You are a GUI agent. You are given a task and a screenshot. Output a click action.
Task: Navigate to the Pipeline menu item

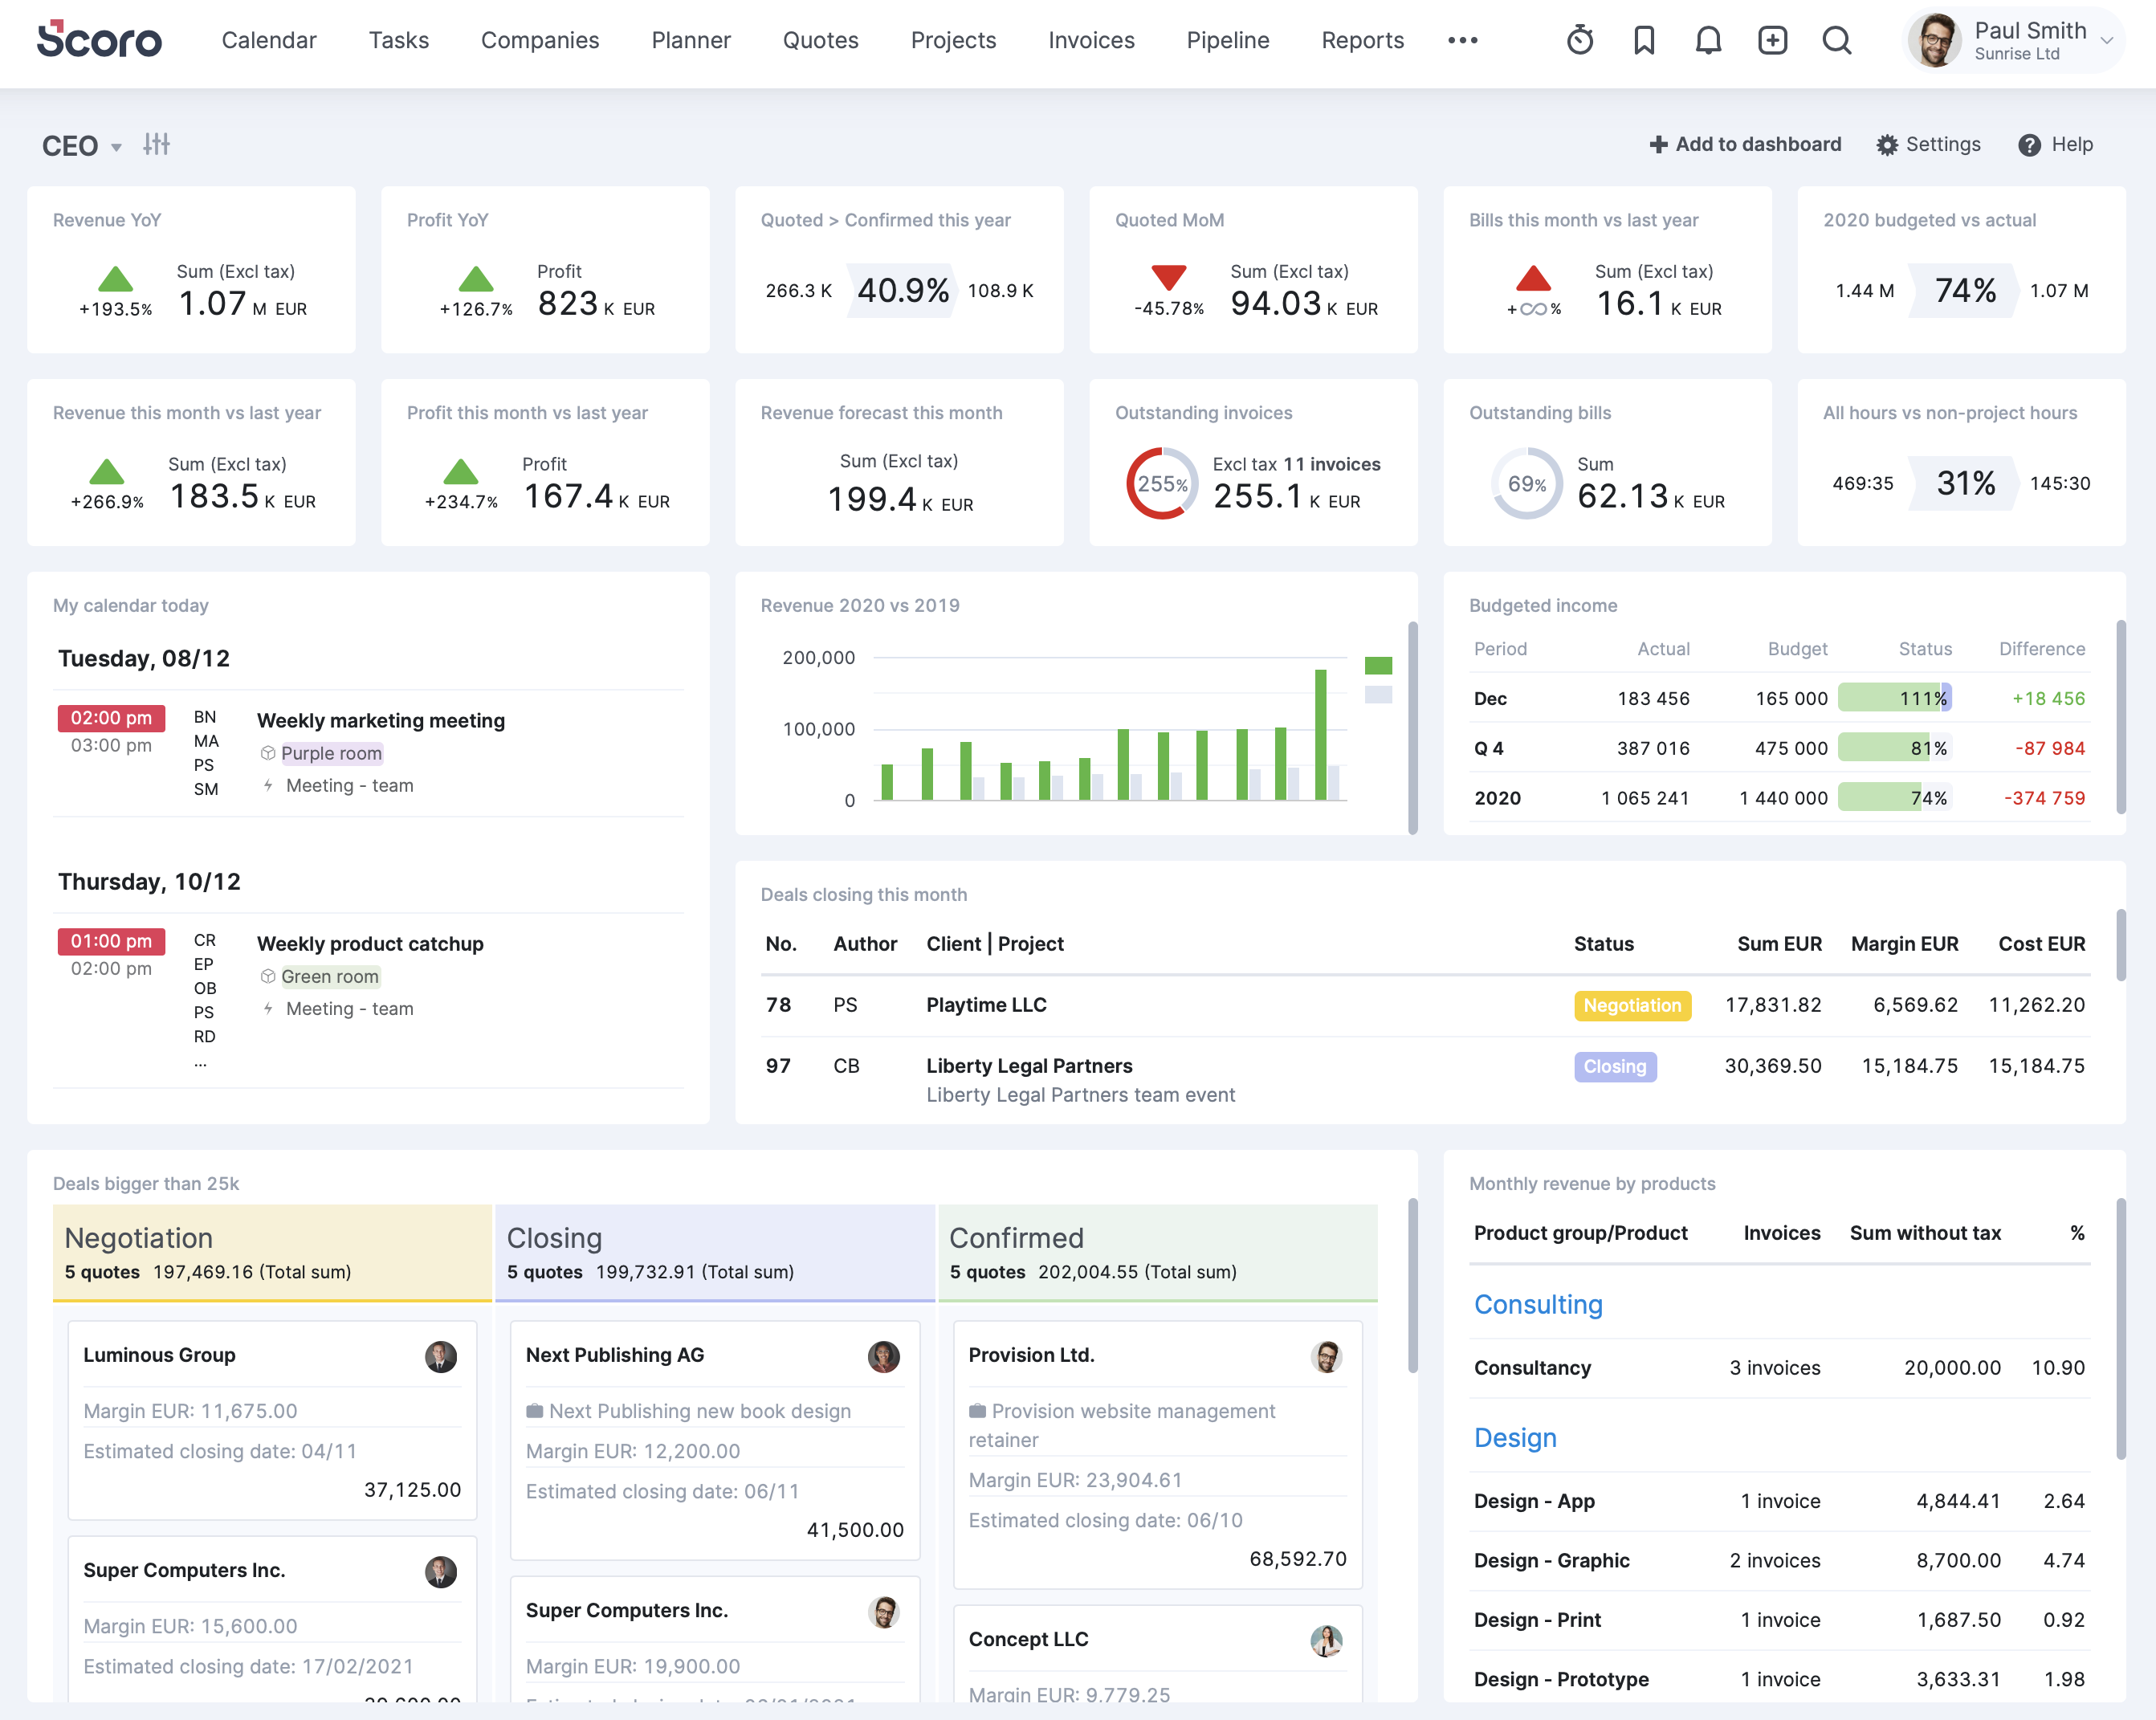[x=1228, y=41]
